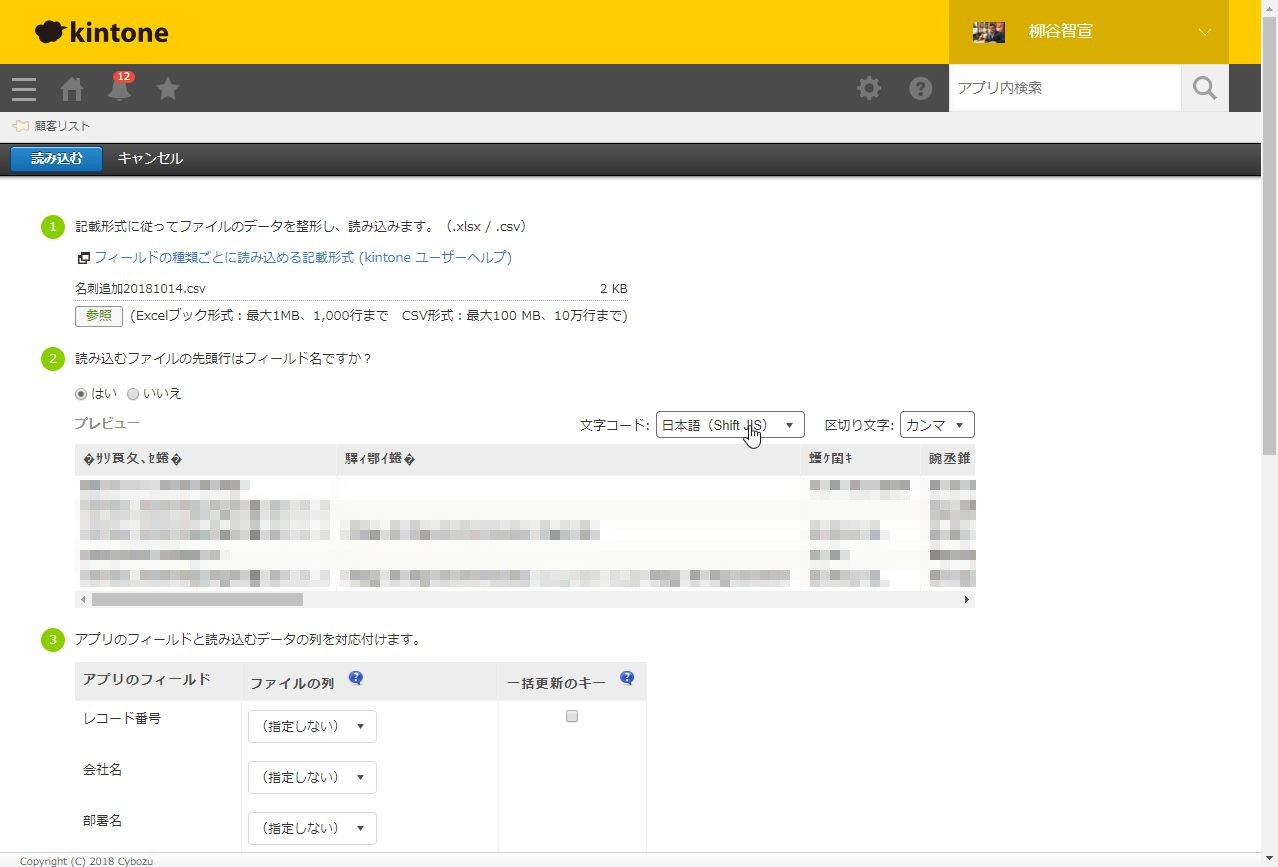Click the search magnifier button

pyautogui.click(x=1204, y=88)
